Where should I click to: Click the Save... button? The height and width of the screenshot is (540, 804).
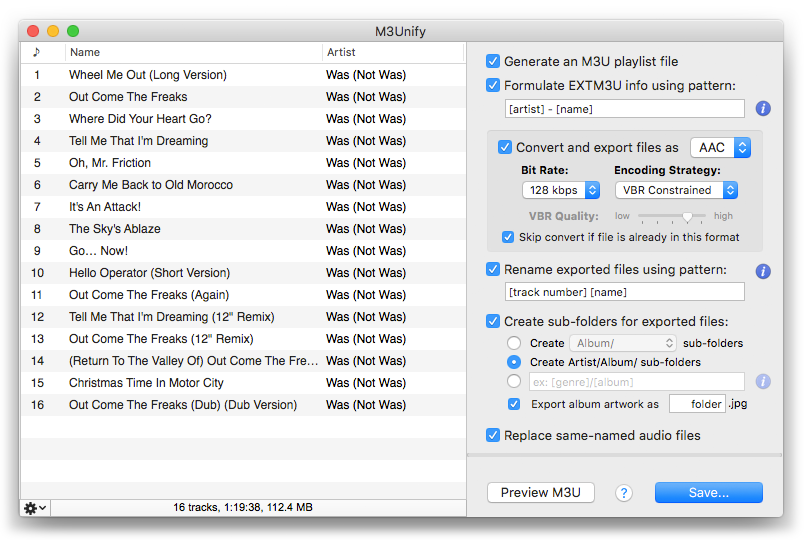(x=709, y=493)
